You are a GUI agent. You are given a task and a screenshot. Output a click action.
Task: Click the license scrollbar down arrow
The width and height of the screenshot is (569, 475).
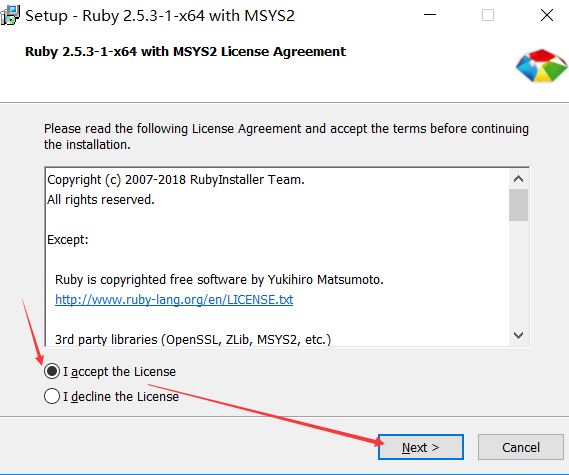pyautogui.click(x=518, y=335)
